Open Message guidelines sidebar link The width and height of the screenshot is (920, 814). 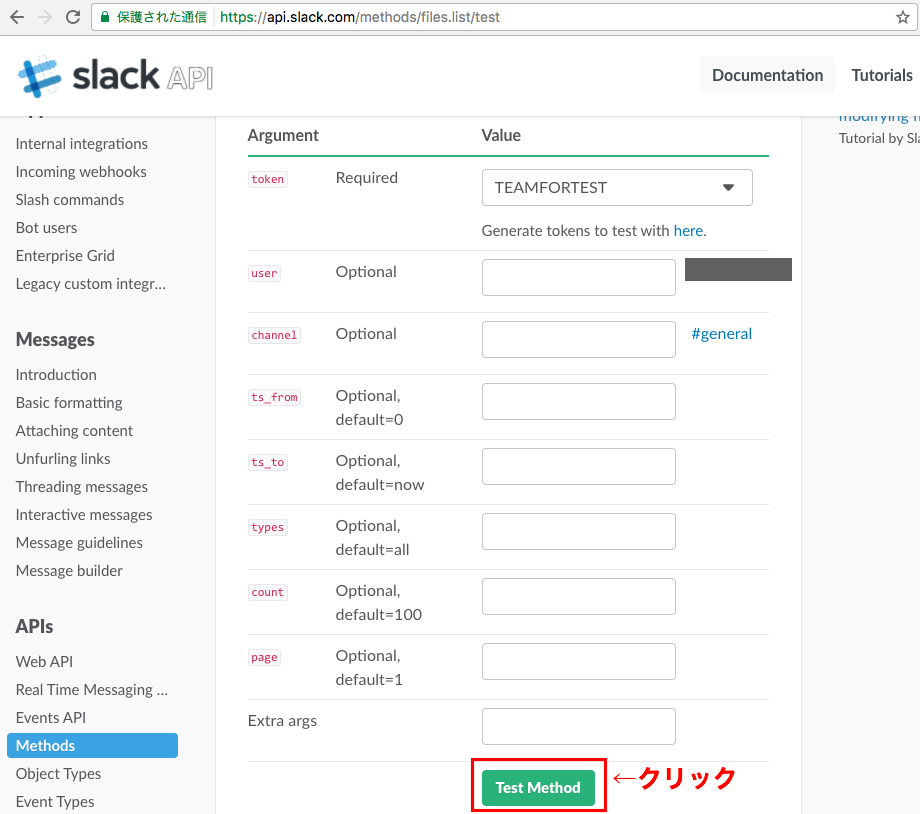[x=79, y=543]
